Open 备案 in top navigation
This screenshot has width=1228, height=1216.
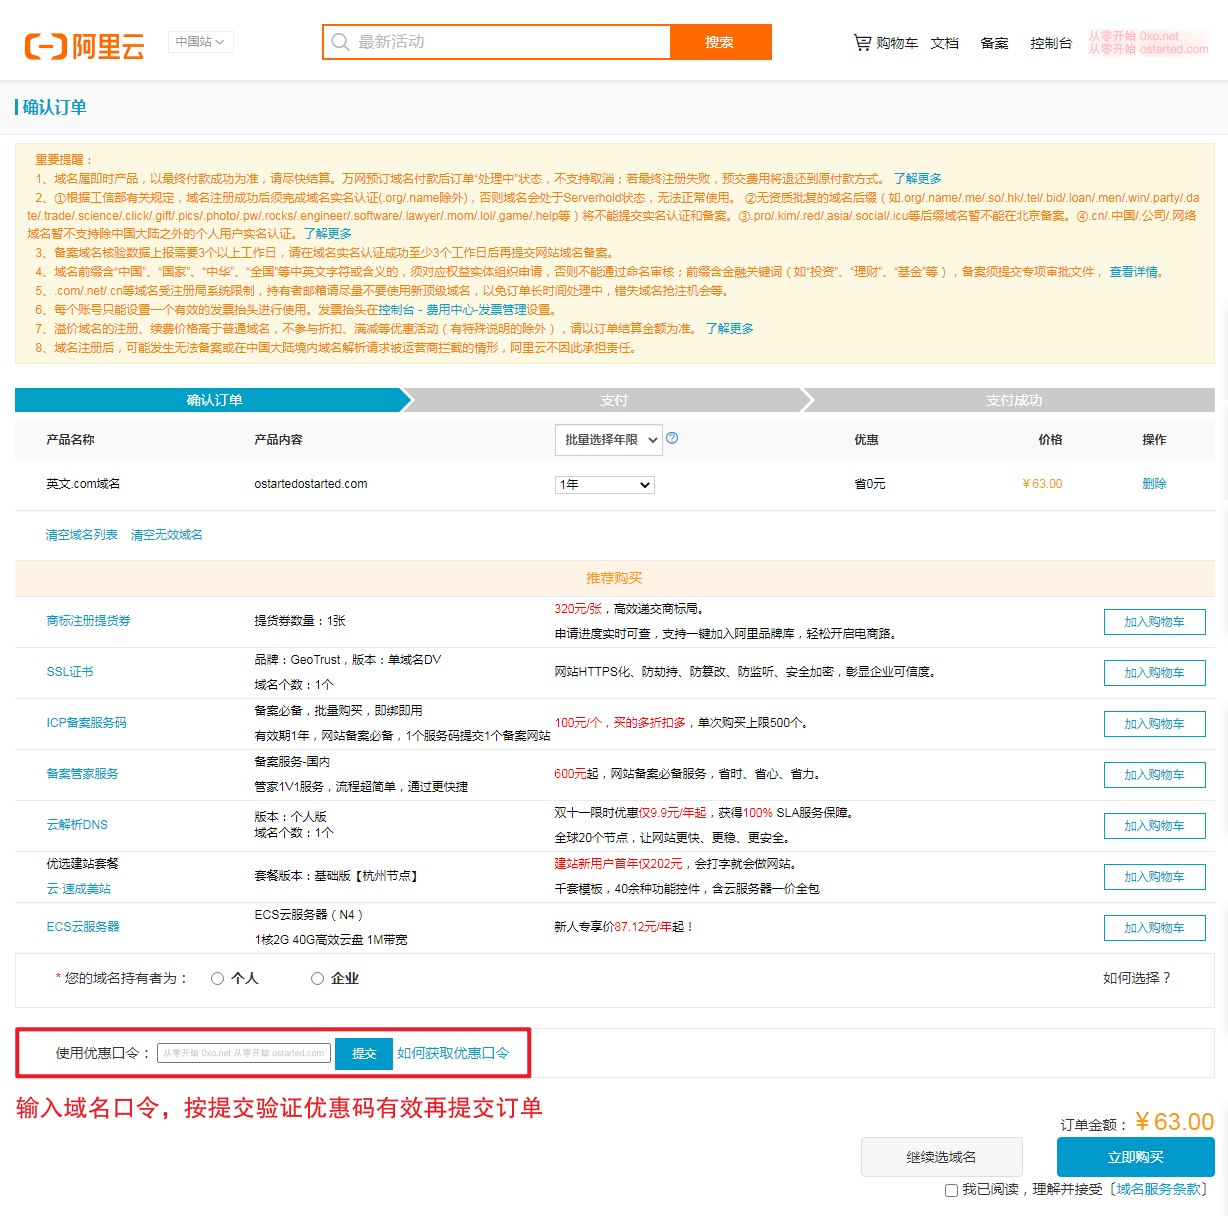pos(994,43)
